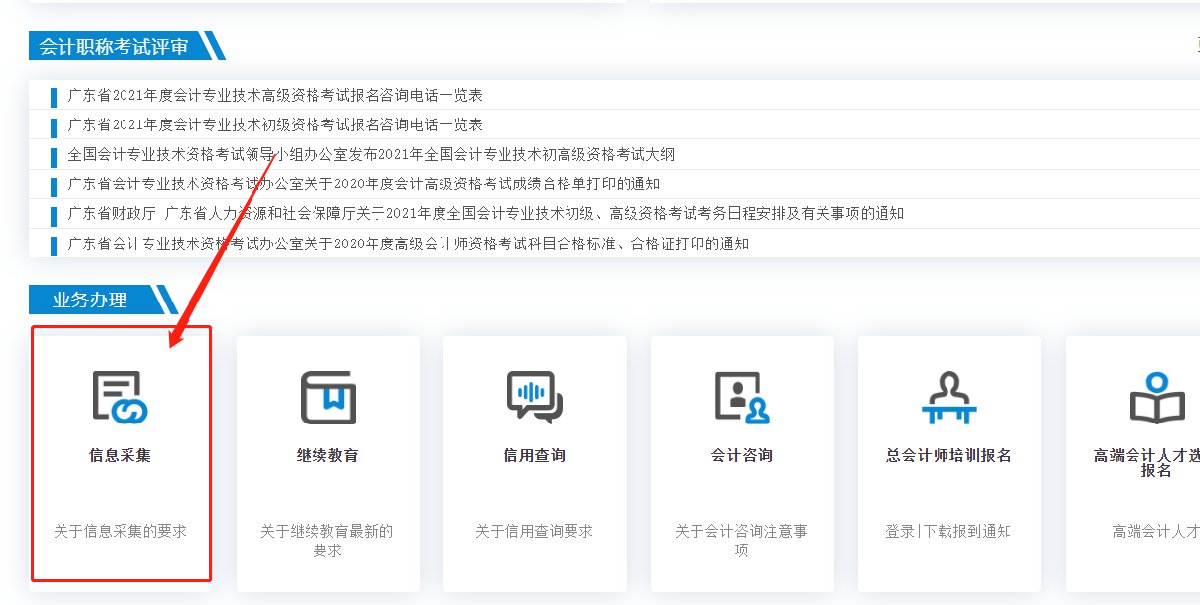The height and width of the screenshot is (605, 1200).
Task: Select the 业务办理 section header tab
Action: (90, 299)
